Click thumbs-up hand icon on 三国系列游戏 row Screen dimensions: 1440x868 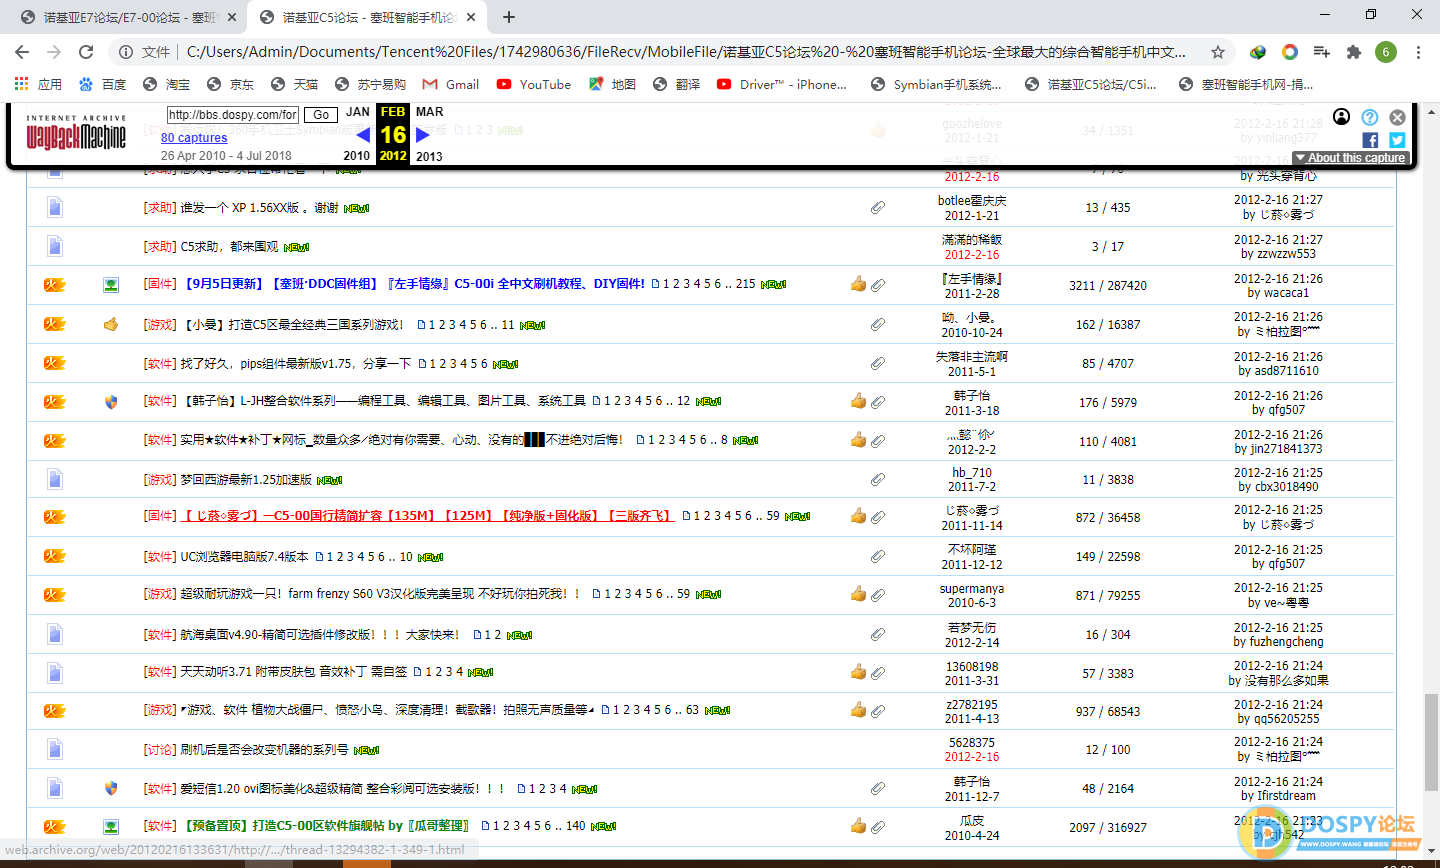pos(111,324)
